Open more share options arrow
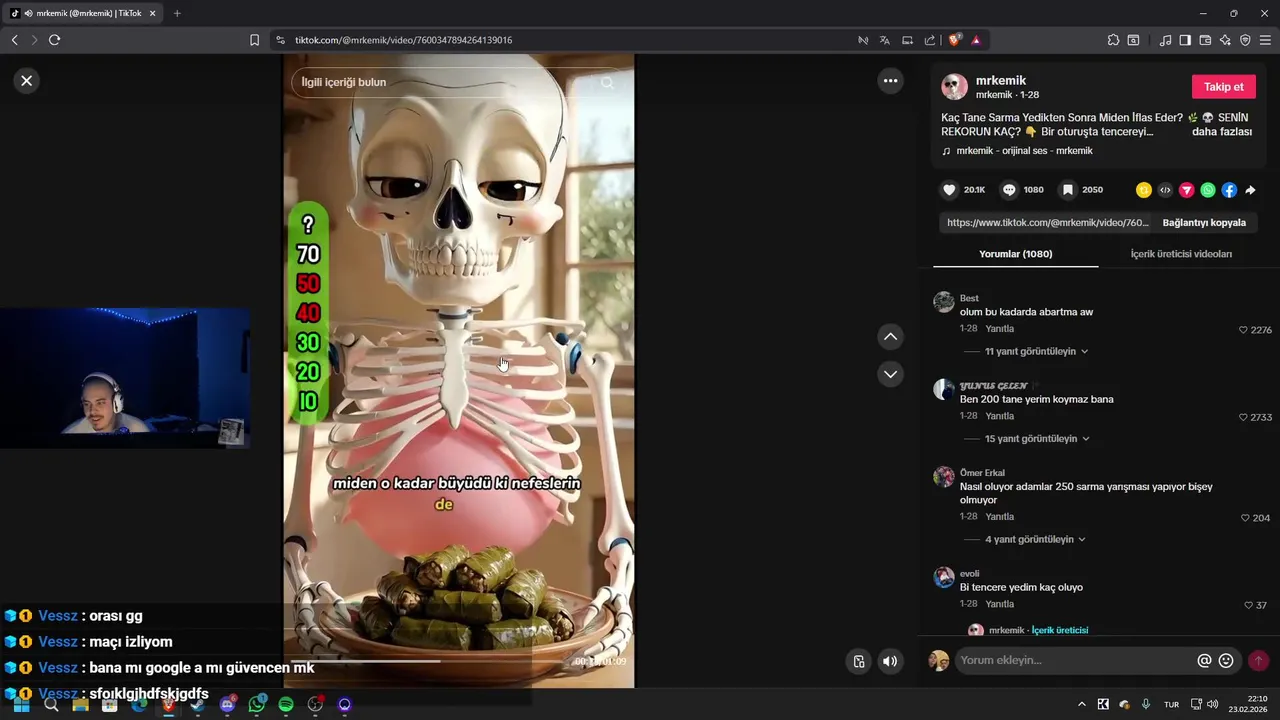This screenshot has width=1280, height=720. (x=1250, y=190)
